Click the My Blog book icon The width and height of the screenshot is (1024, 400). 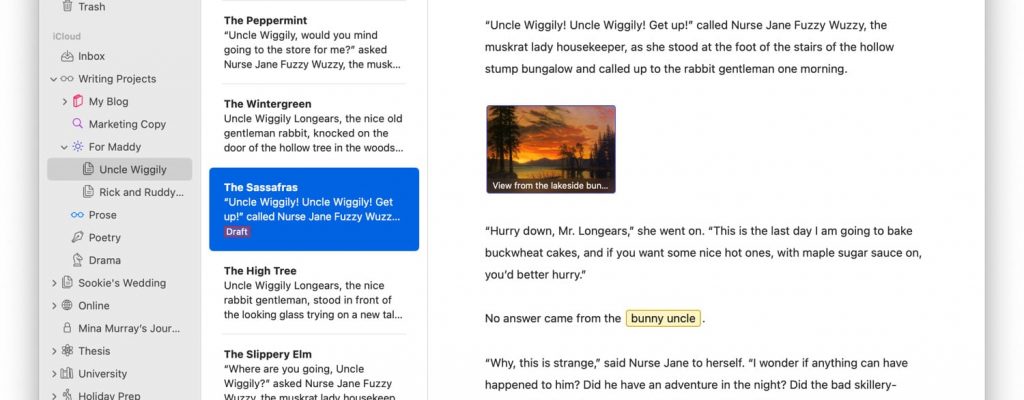pyautogui.click(x=78, y=101)
